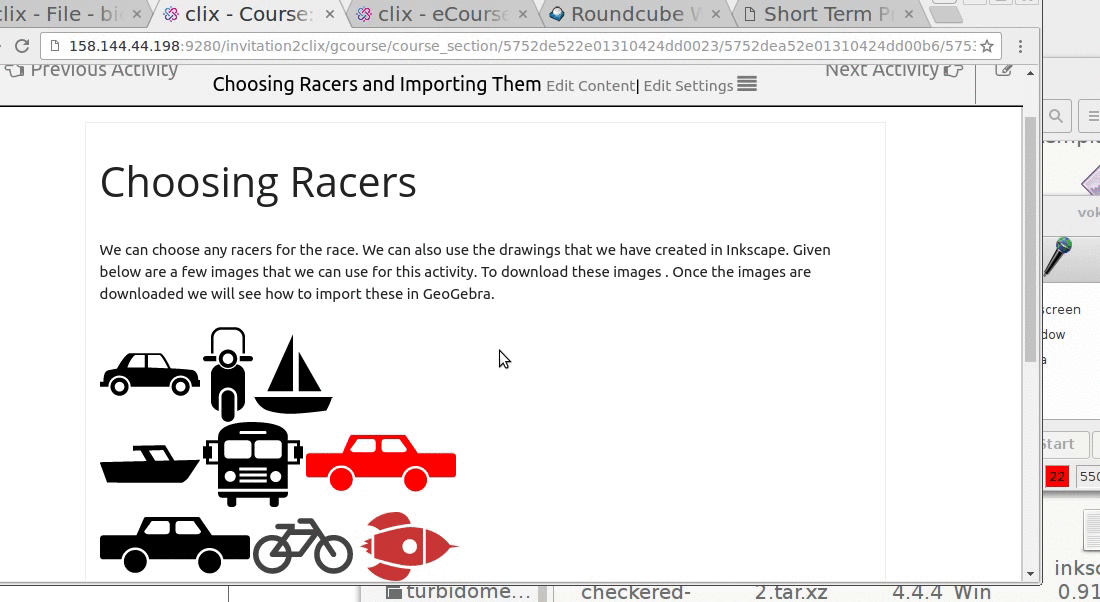The width and height of the screenshot is (1100, 602).
Task: Click the school bus image
Action: pyautogui.click(x=253, y=464)
